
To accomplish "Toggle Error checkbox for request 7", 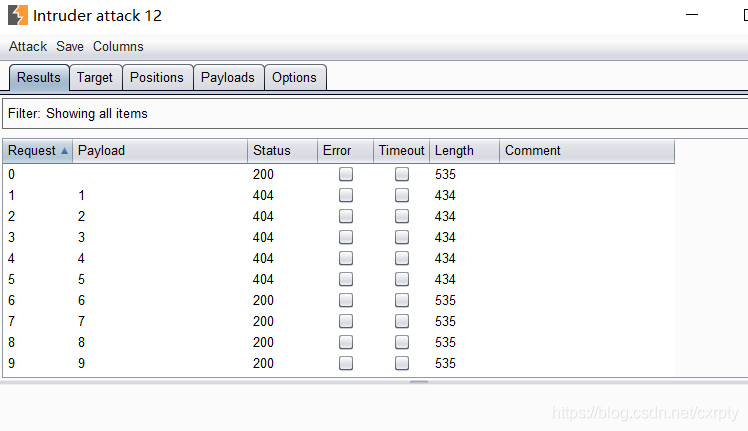I will 346,321.
